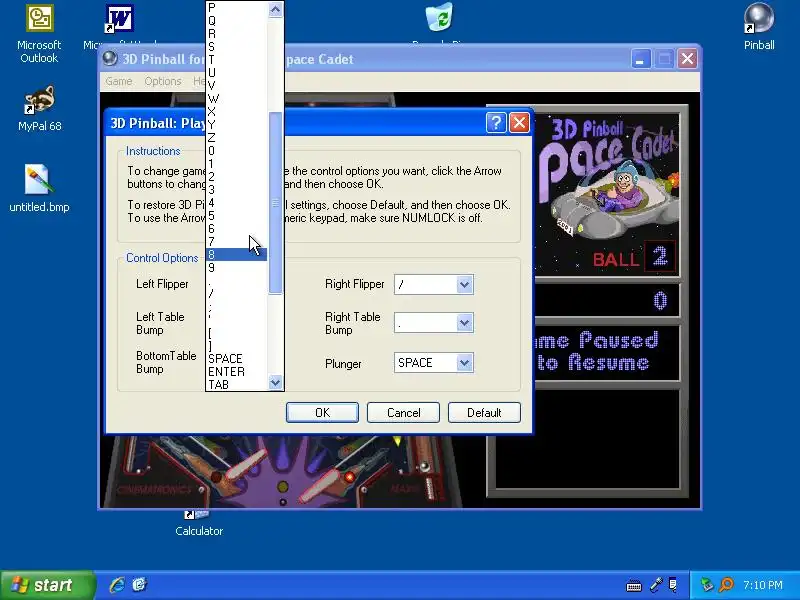Select TAB in the open key list
800x600 pixels.
(x=237, y=384)
